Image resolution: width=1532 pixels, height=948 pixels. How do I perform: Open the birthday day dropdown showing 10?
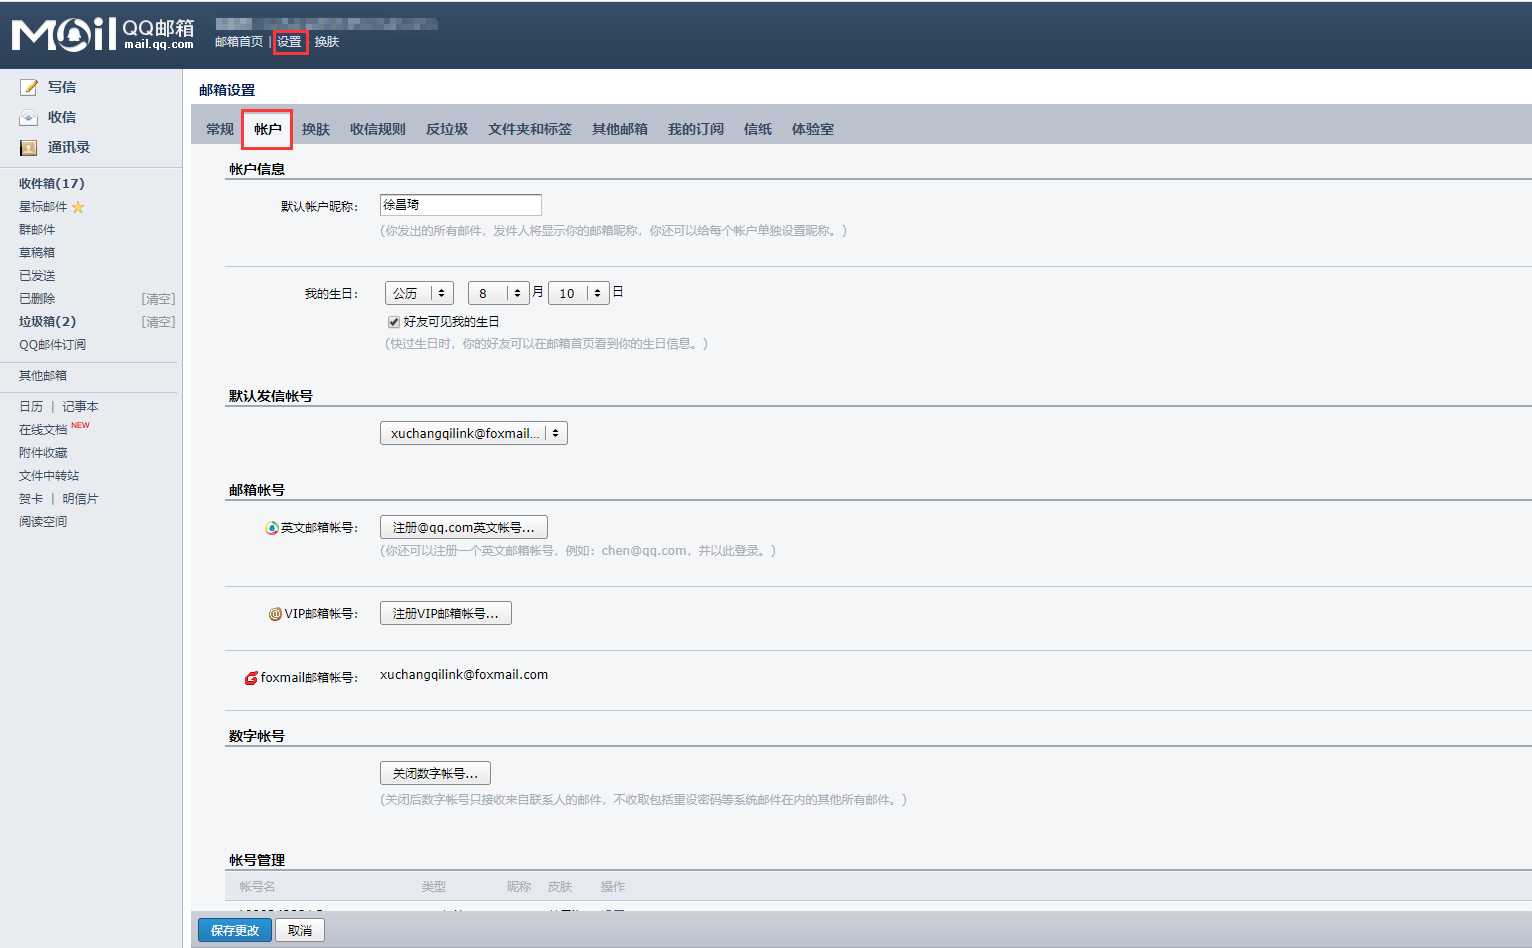(578, 293)
